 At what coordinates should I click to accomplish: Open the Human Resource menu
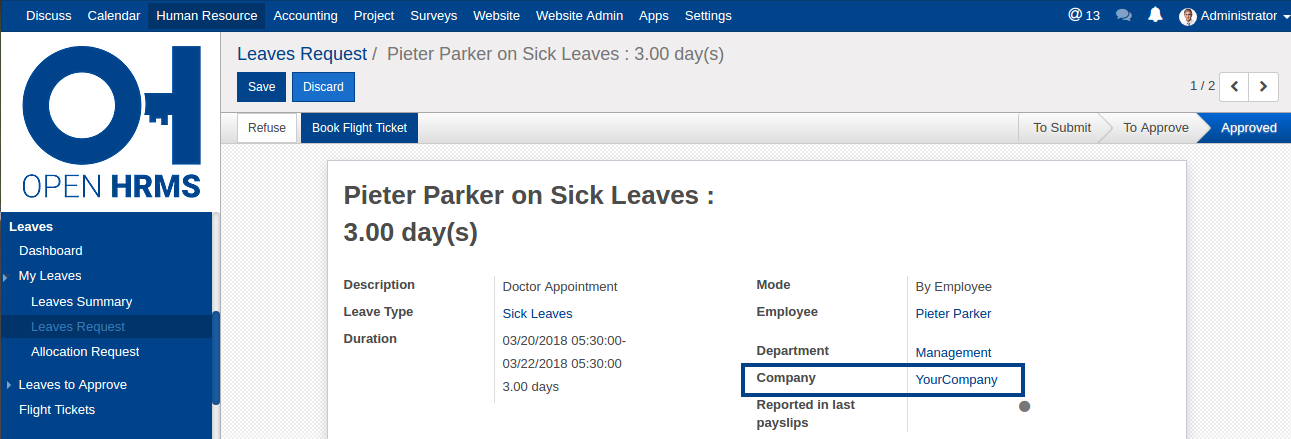coord(207,16)
